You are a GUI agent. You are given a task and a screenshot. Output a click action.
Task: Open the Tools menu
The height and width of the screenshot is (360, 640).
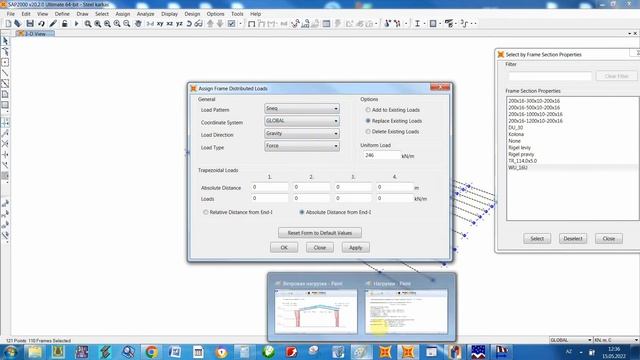tap(237, 14)
